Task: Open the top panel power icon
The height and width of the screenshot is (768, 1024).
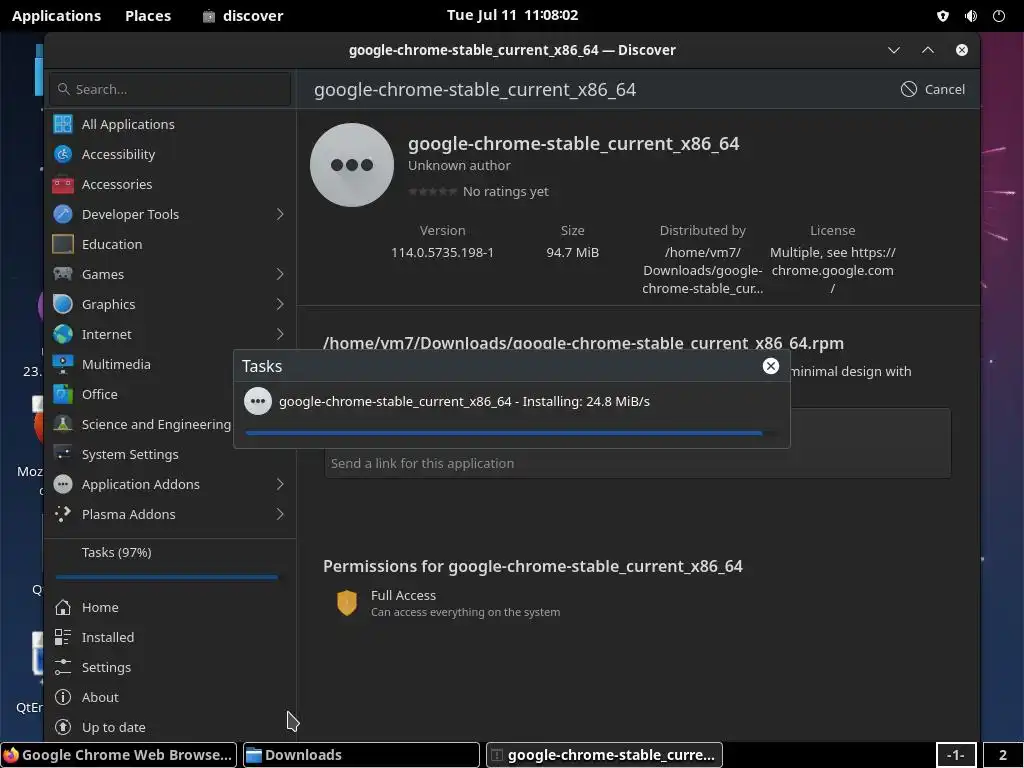Action: coord(999,16)
